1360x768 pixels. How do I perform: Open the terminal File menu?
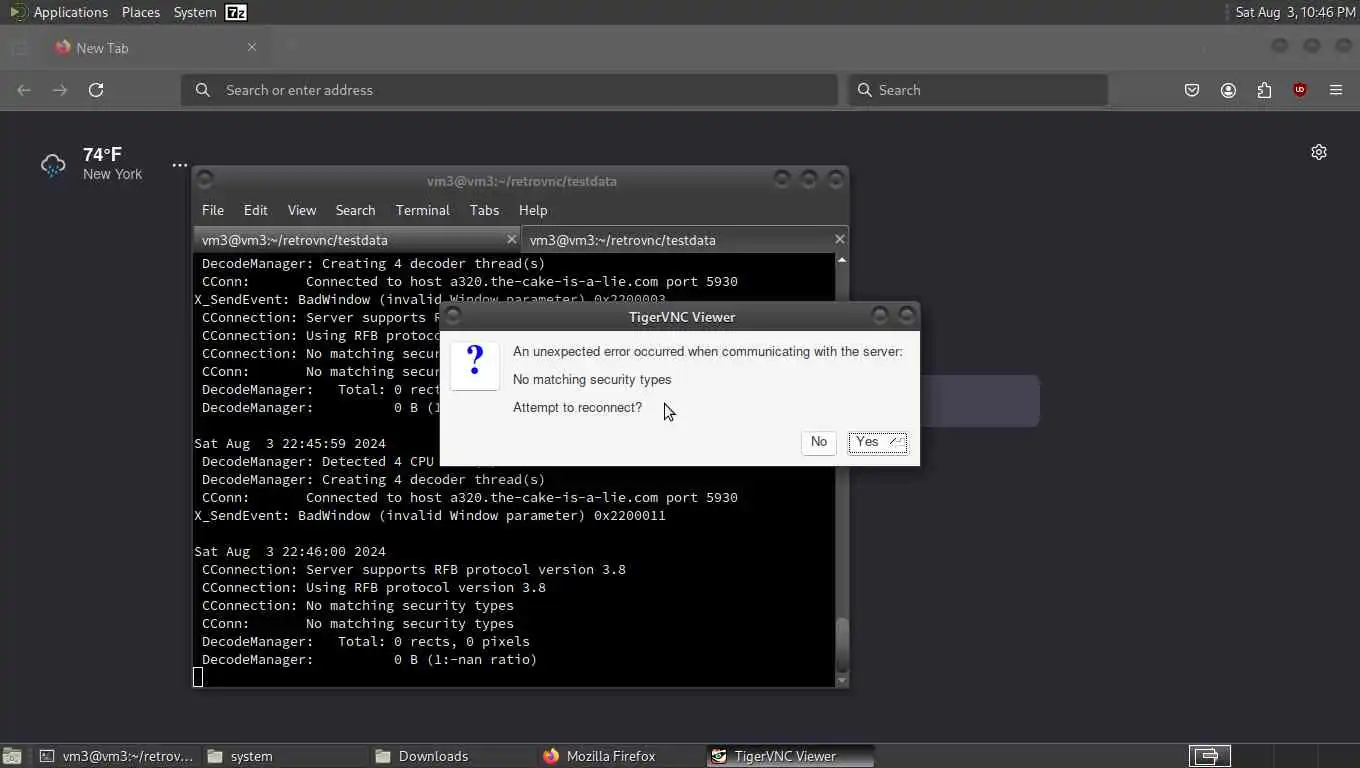click(213, 210)
